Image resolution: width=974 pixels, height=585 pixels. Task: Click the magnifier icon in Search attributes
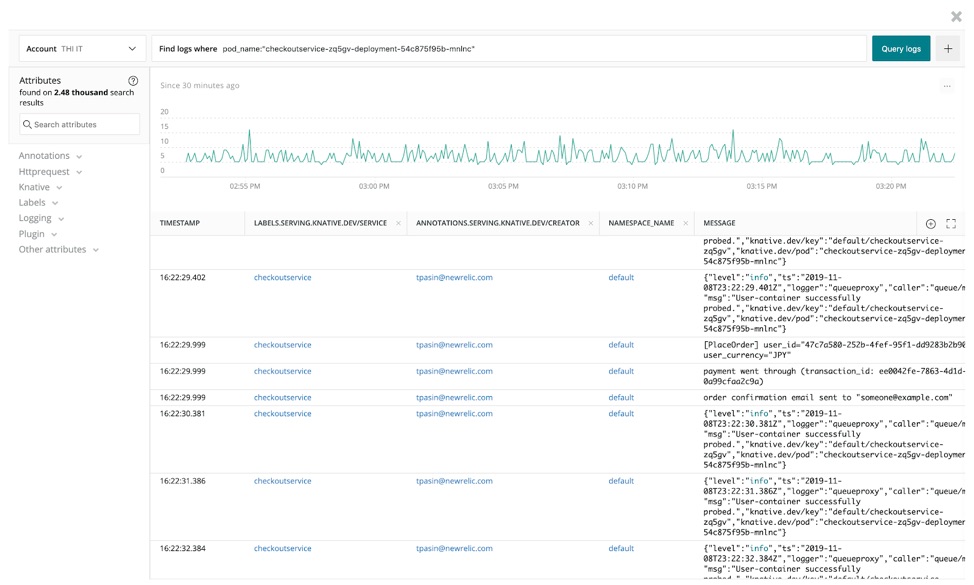27,124
